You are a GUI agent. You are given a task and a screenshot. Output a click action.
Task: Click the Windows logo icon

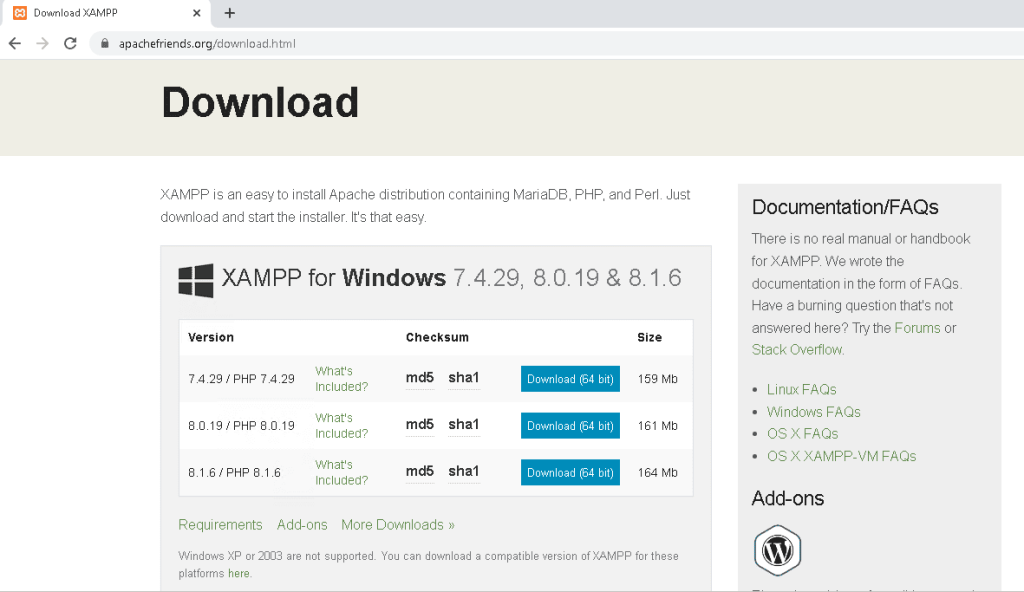point(196,280)
